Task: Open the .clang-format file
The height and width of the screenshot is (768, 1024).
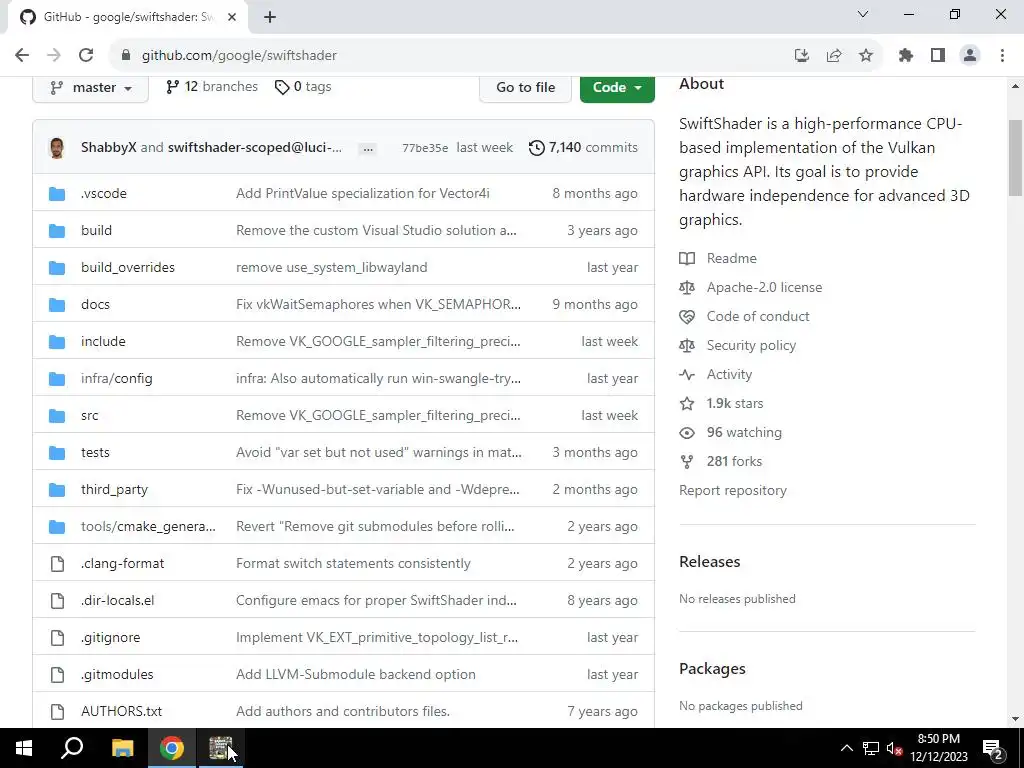Action: [x=123, y=564]
